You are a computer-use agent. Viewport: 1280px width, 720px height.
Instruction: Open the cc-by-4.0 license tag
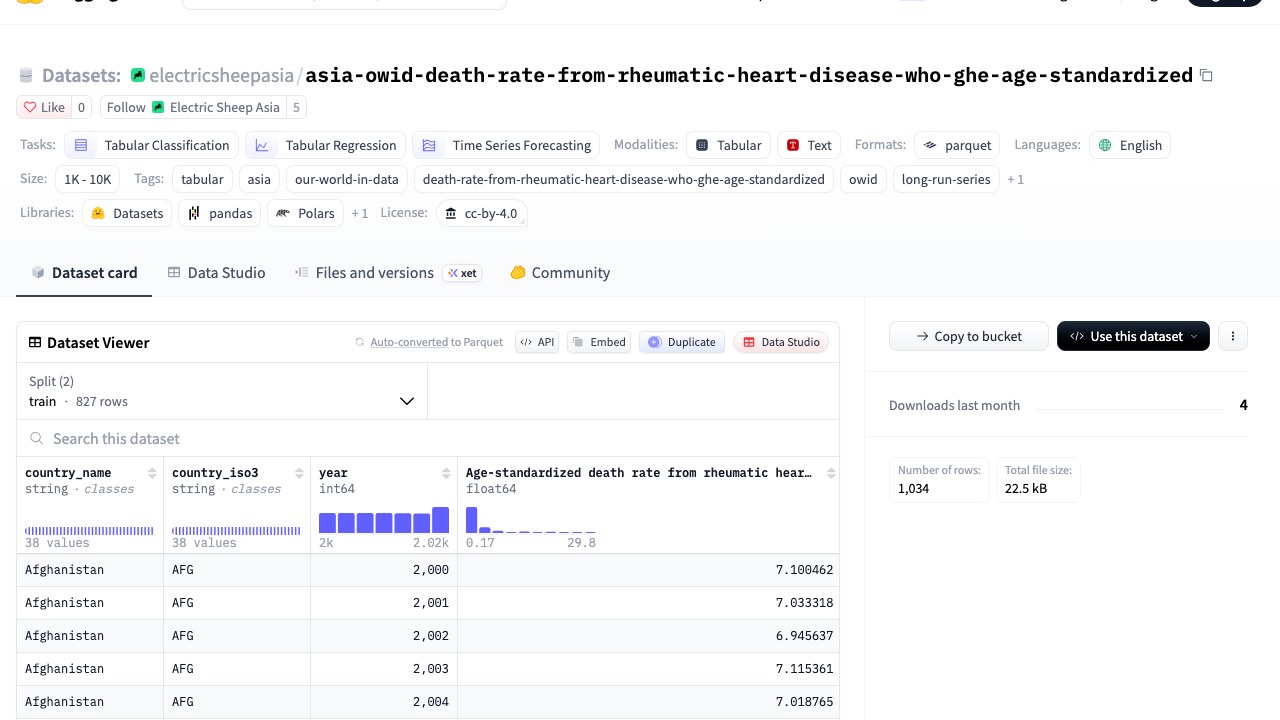point(481,213)
